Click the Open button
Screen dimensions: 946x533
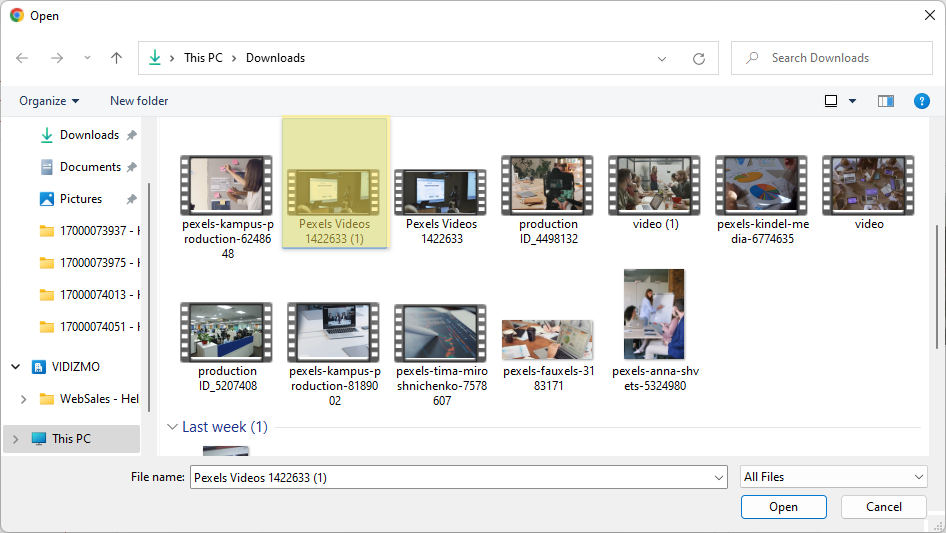(x=783, y=507)
